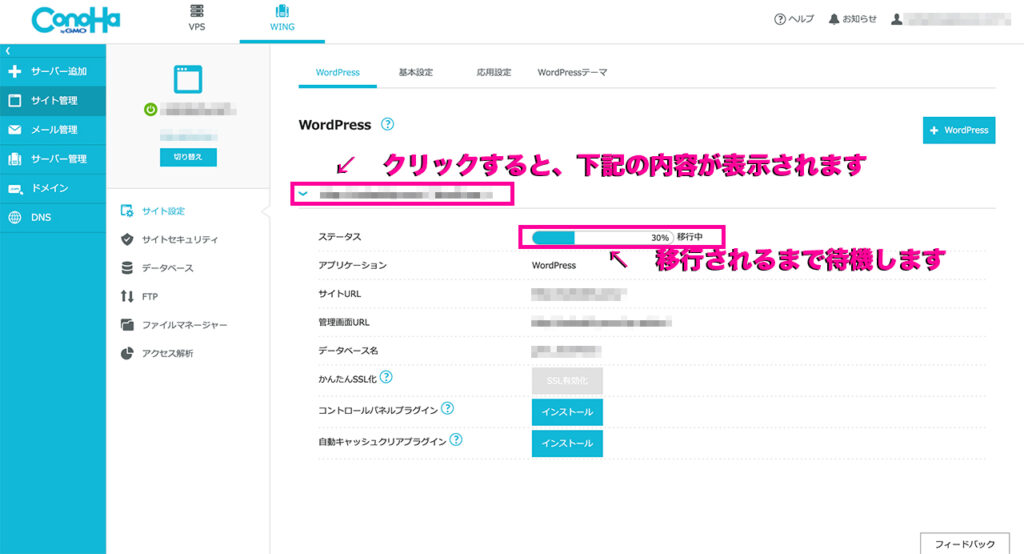Click the + WordPress add button
Viewport: 1024px width, 554px height.
point(959,130)
